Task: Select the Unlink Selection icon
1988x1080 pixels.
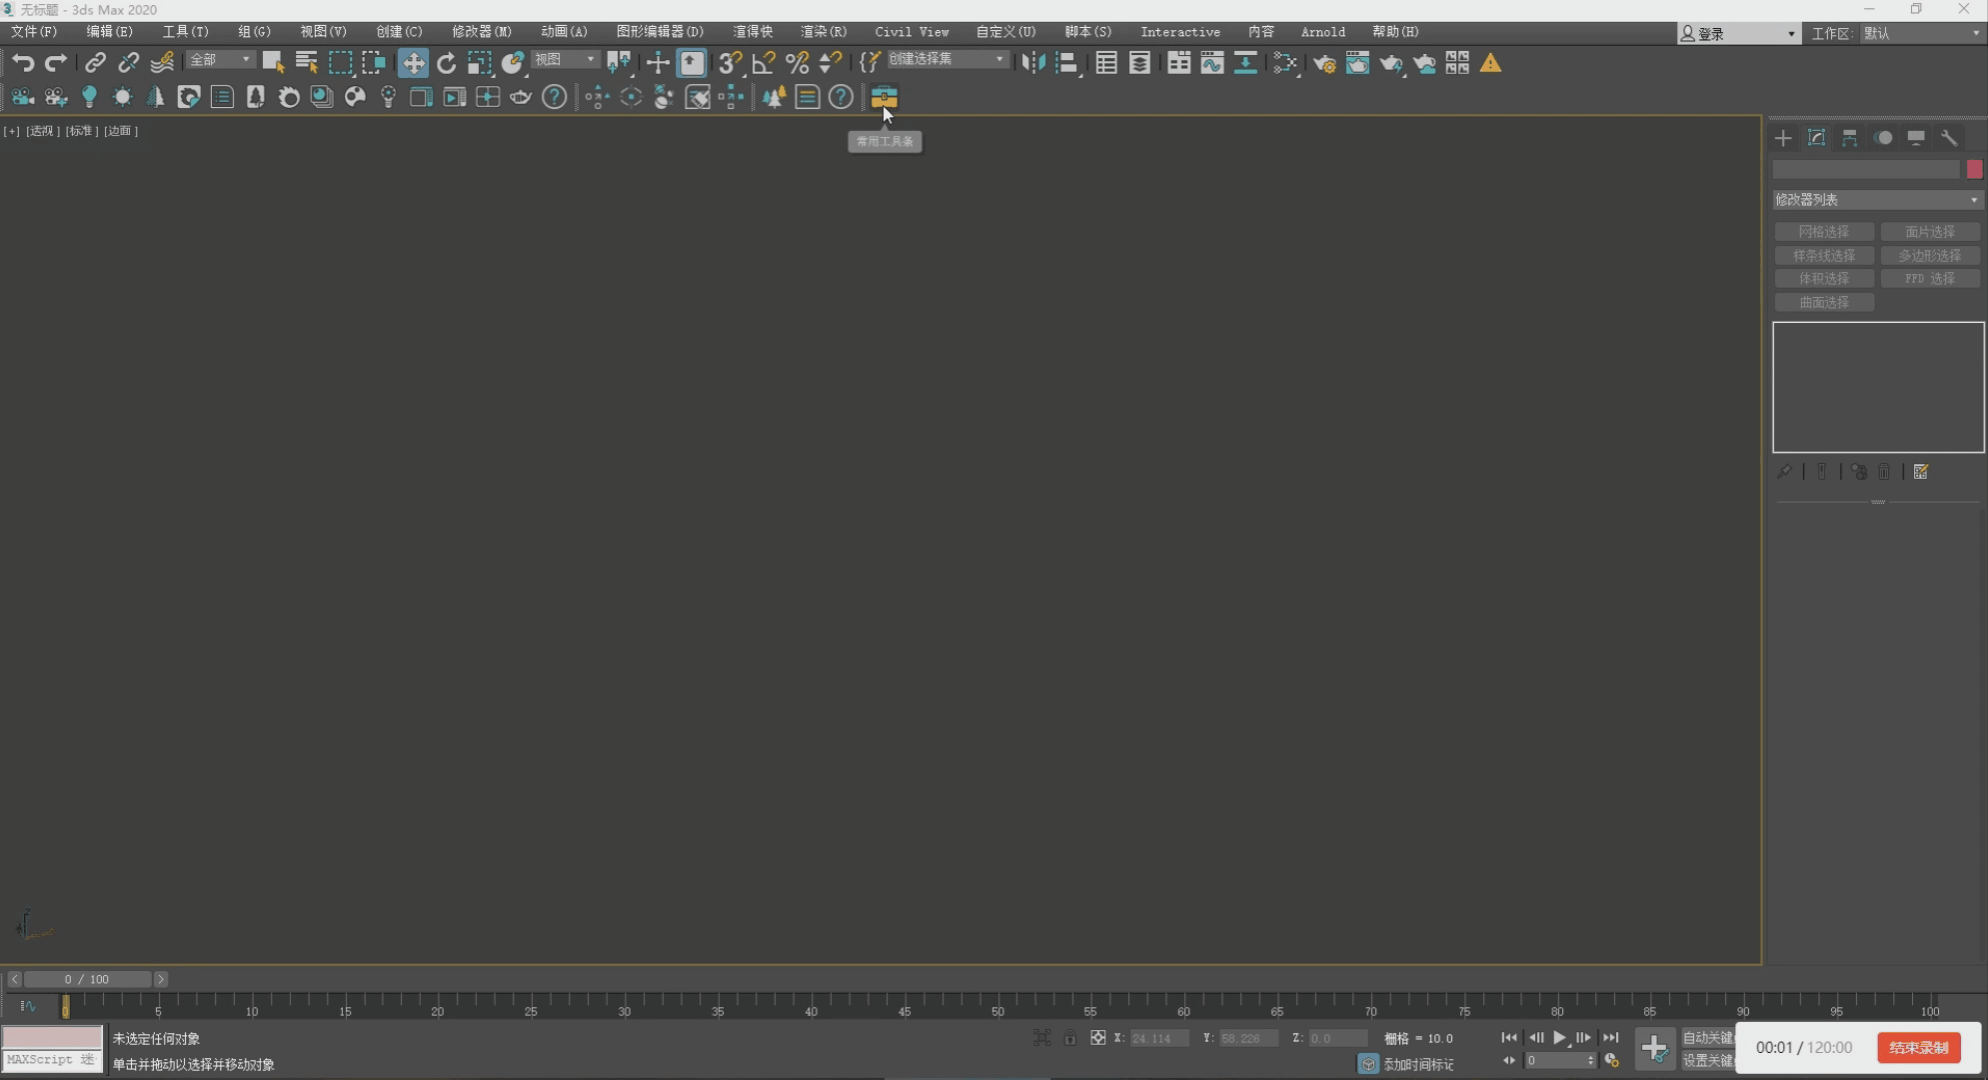Action: pyautogui.click(x=128, y=63)
